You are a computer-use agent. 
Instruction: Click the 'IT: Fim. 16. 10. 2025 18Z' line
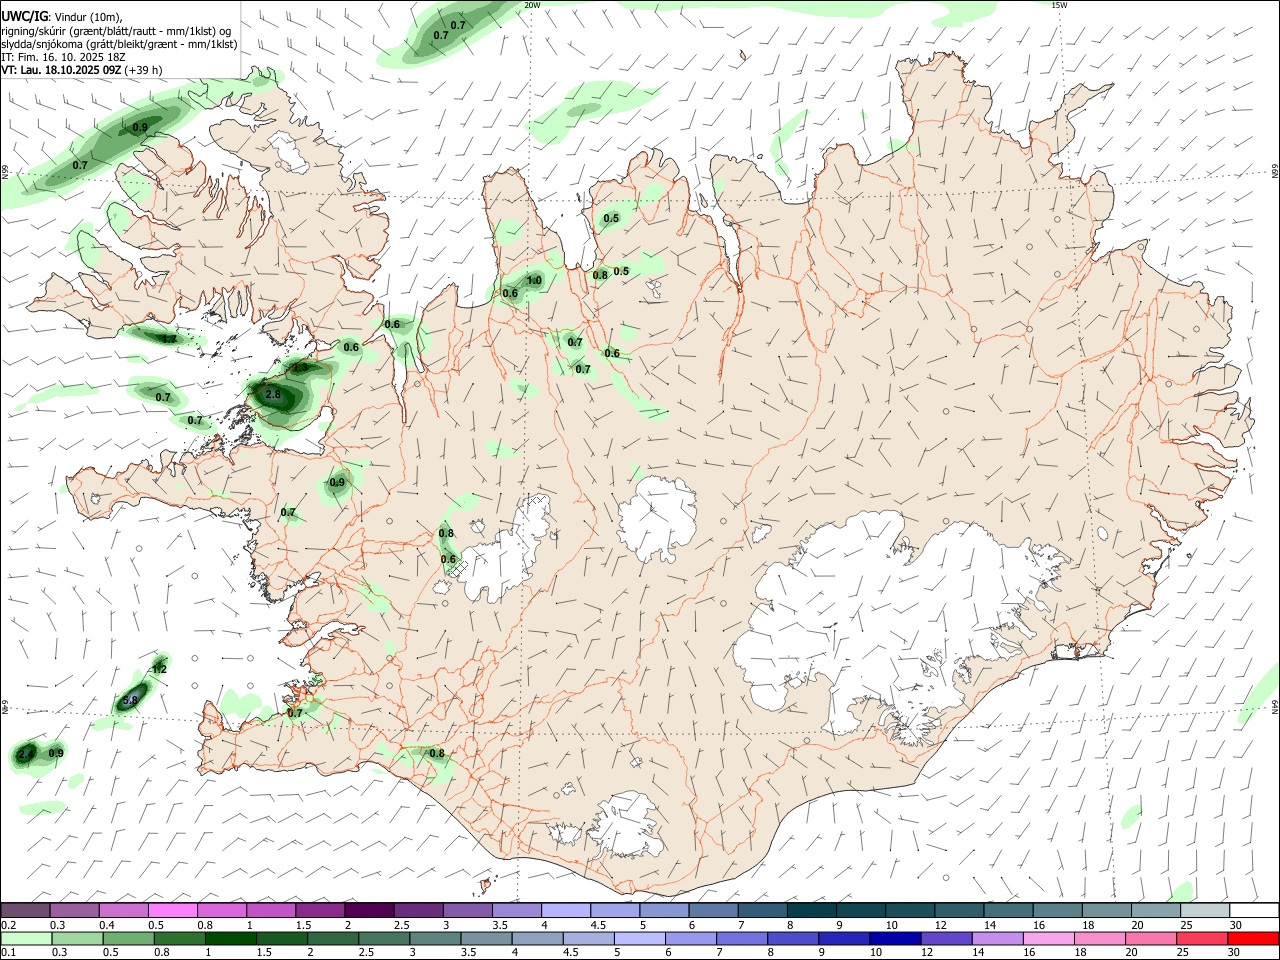[x=63, y=57]
